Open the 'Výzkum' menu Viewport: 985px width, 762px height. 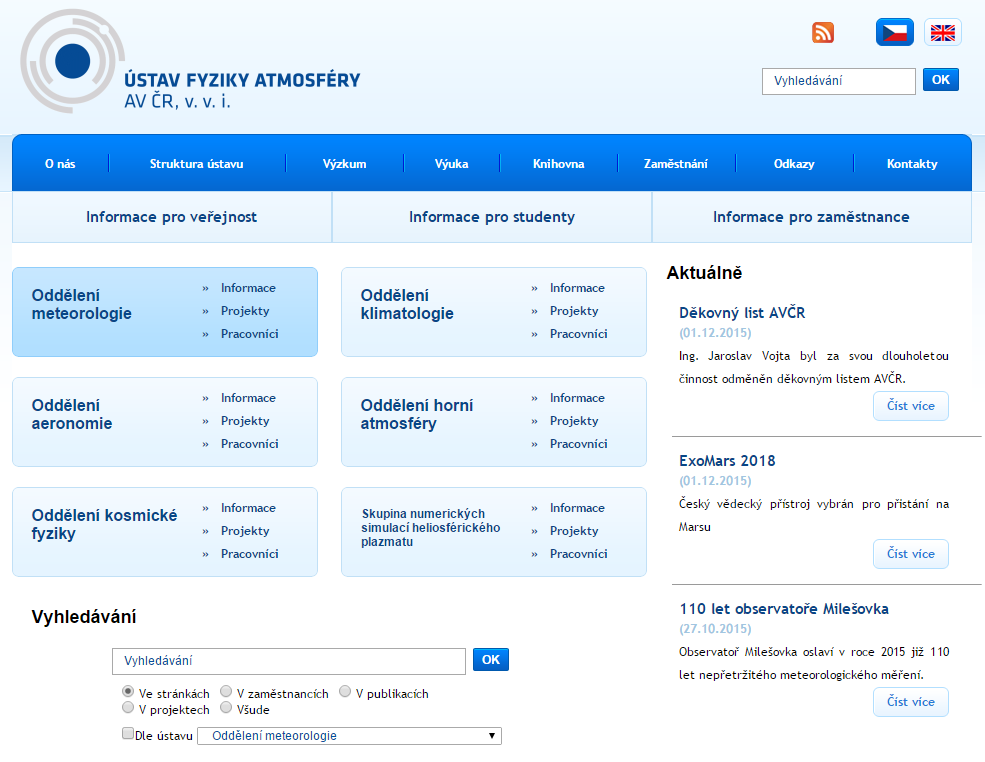(x=344, y=162)
